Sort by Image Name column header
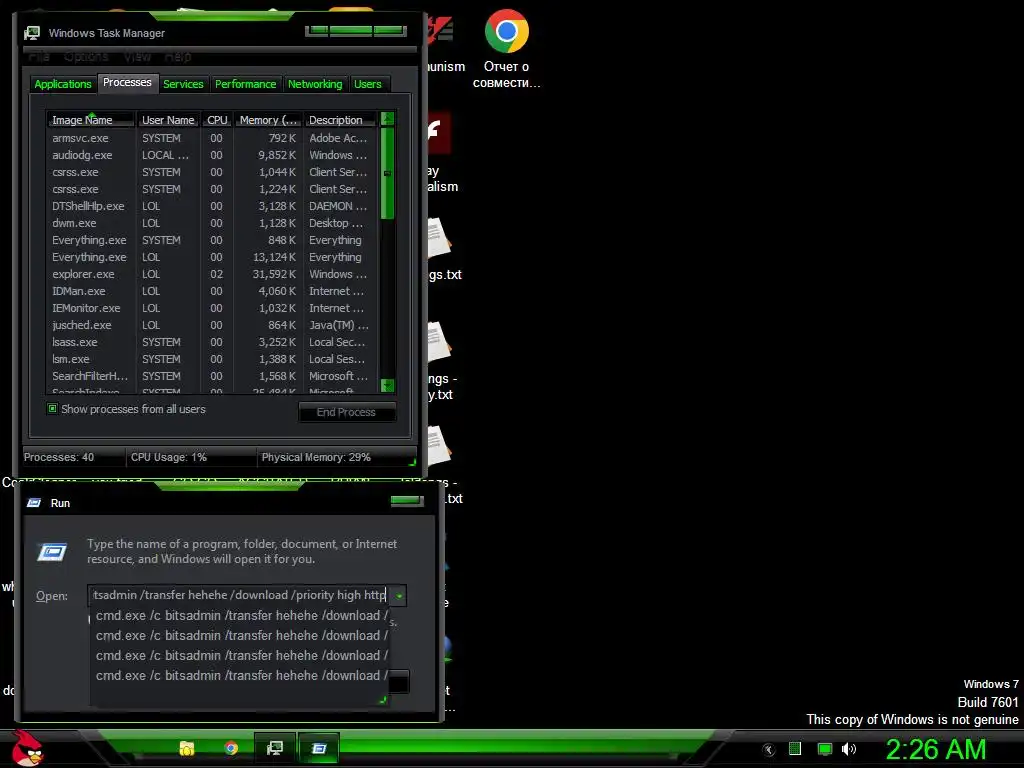 (x=90, y=120)
